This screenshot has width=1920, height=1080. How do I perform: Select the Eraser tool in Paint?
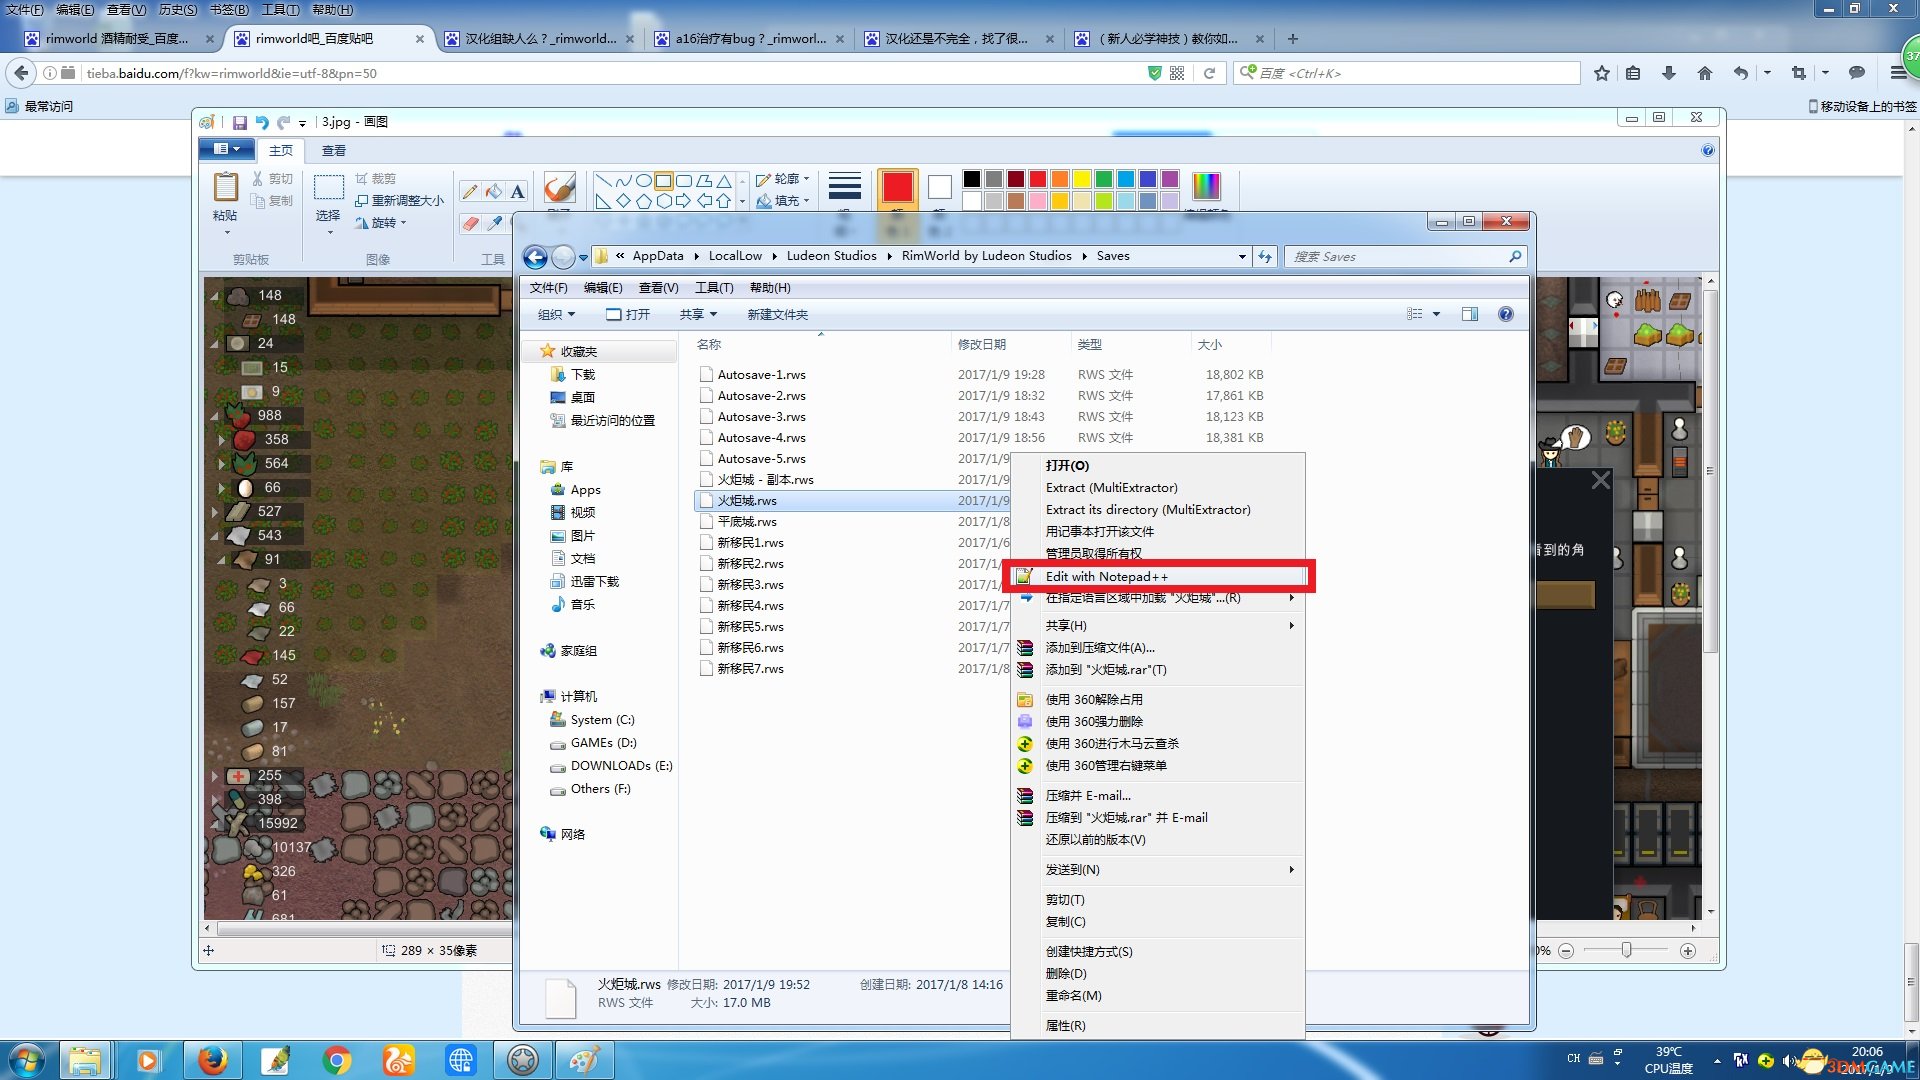[470, 223]
